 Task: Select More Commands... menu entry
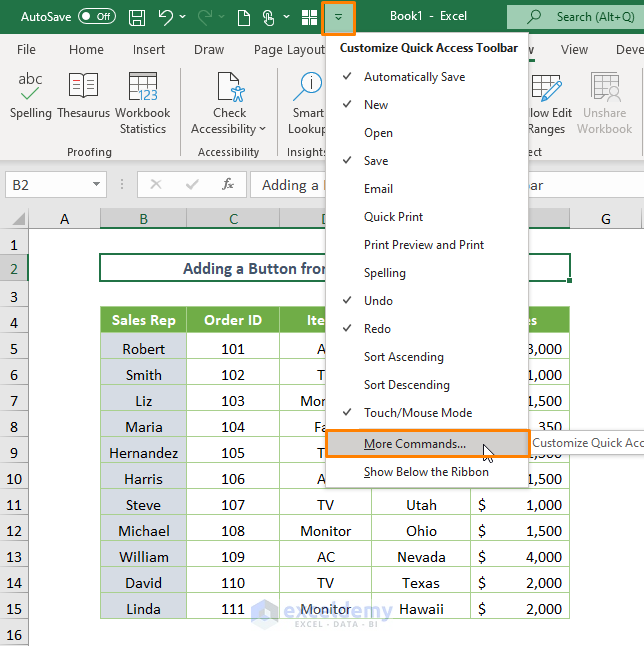[415, 444]
